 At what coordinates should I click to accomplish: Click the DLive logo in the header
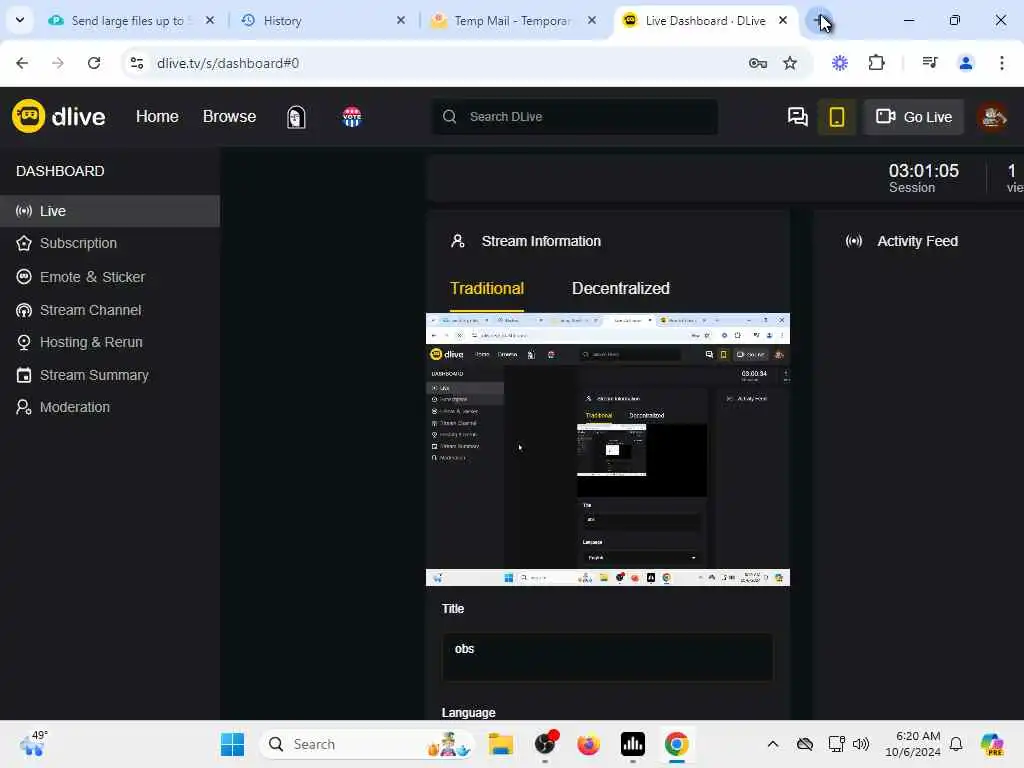59,116
